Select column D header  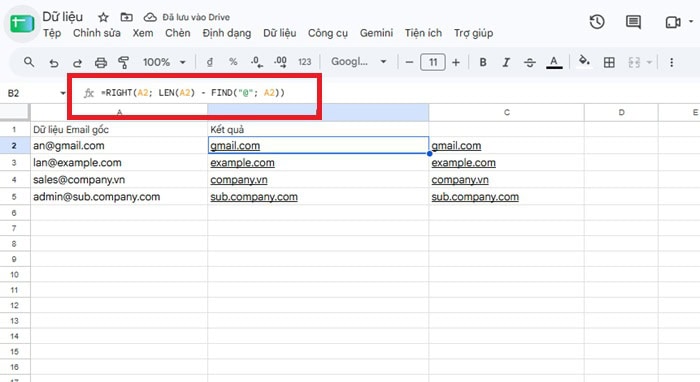[x=621, y=112]
